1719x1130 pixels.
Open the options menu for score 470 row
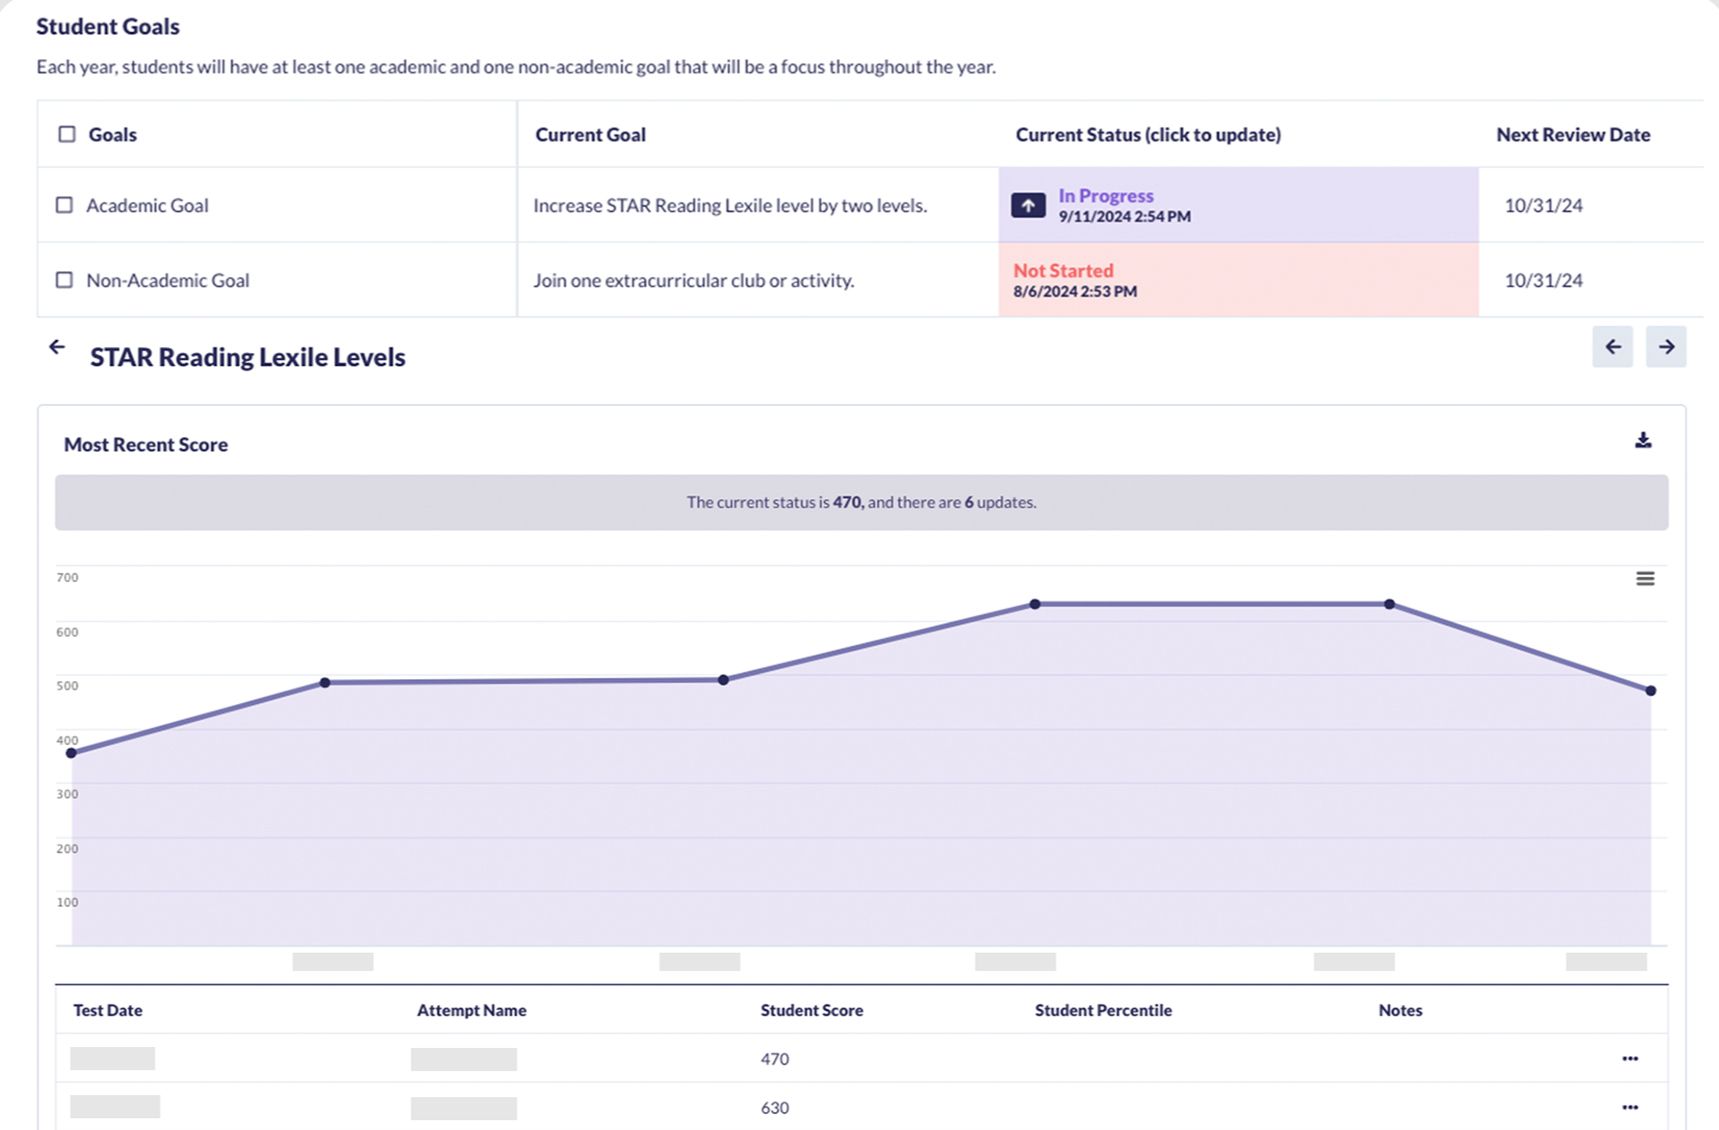click(x=1629, y=1058)
